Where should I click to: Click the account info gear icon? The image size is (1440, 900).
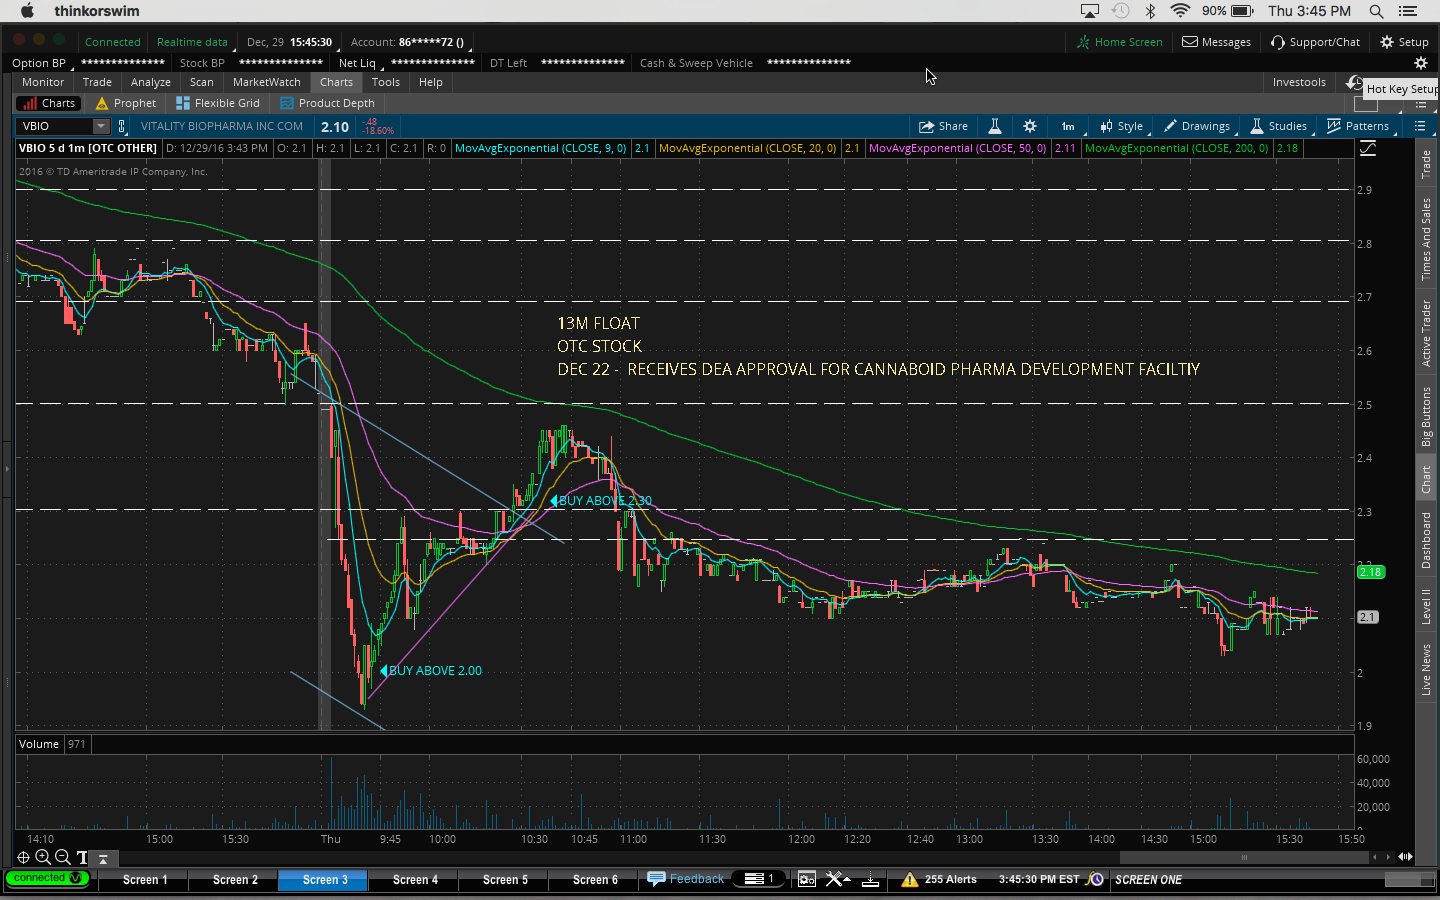[x=1421, y=62]
